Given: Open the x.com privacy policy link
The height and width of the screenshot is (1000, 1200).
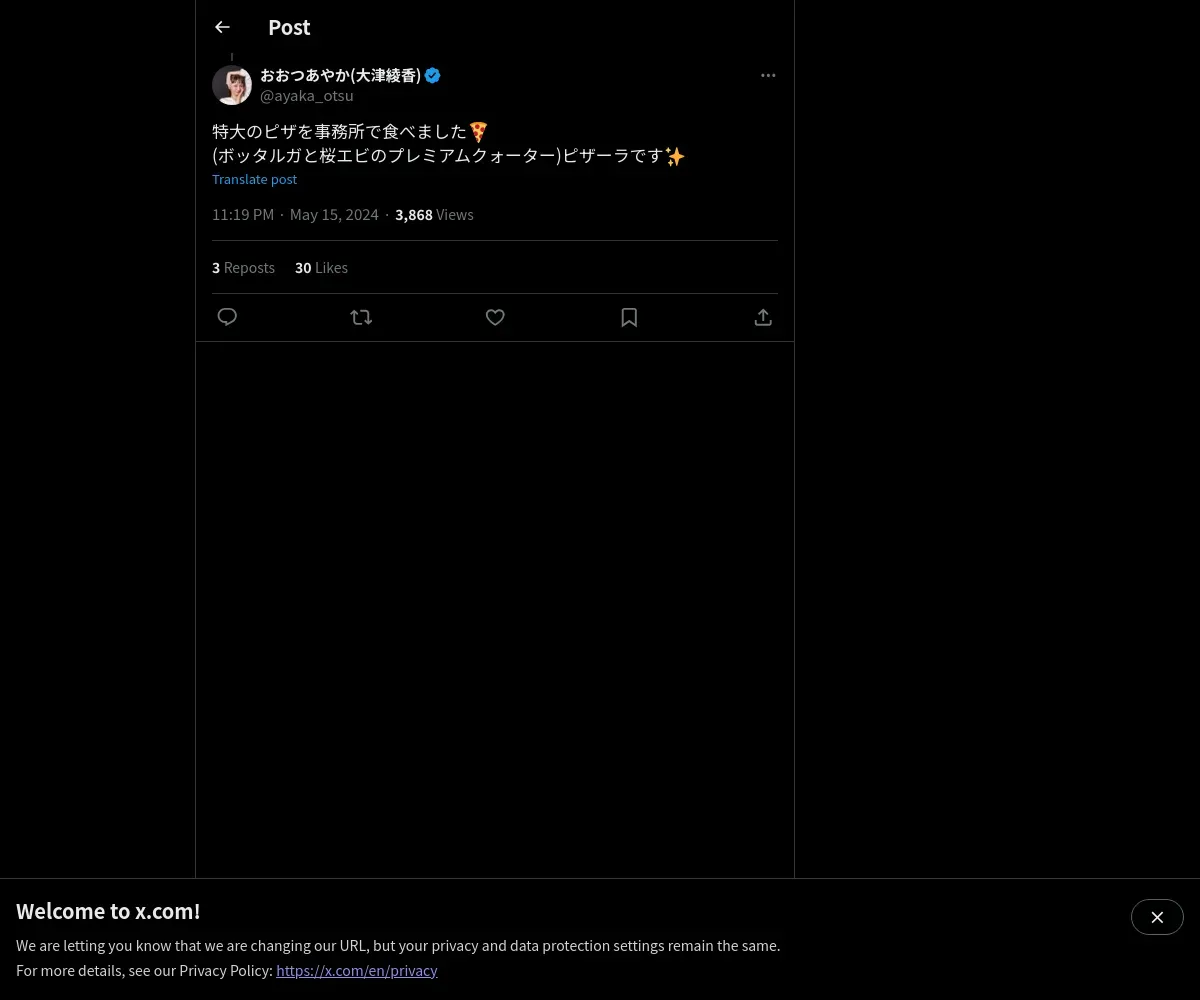Looking at the screenshot, I should coord(357,970).
